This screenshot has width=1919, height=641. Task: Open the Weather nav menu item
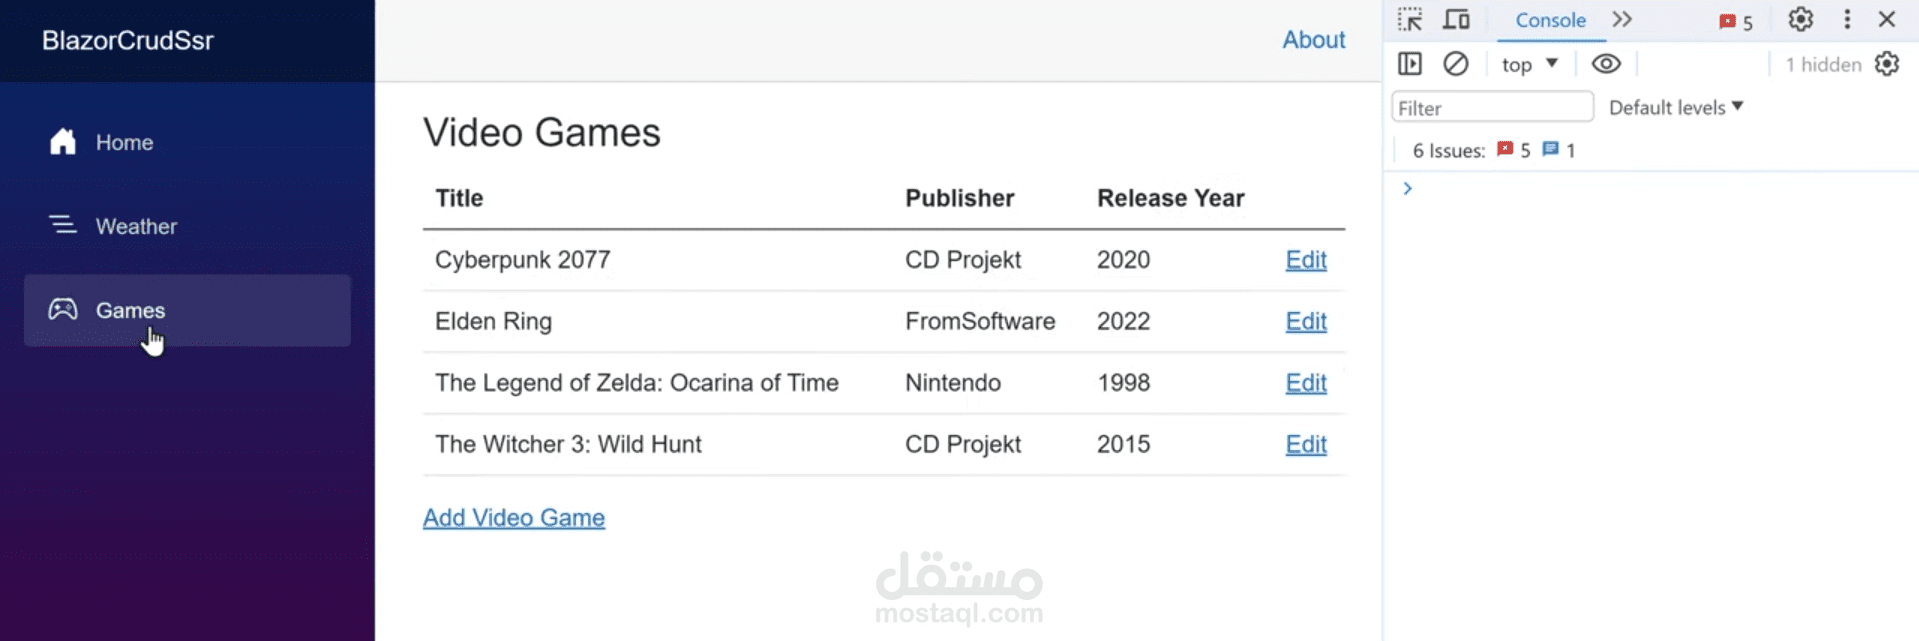point(136,226)
